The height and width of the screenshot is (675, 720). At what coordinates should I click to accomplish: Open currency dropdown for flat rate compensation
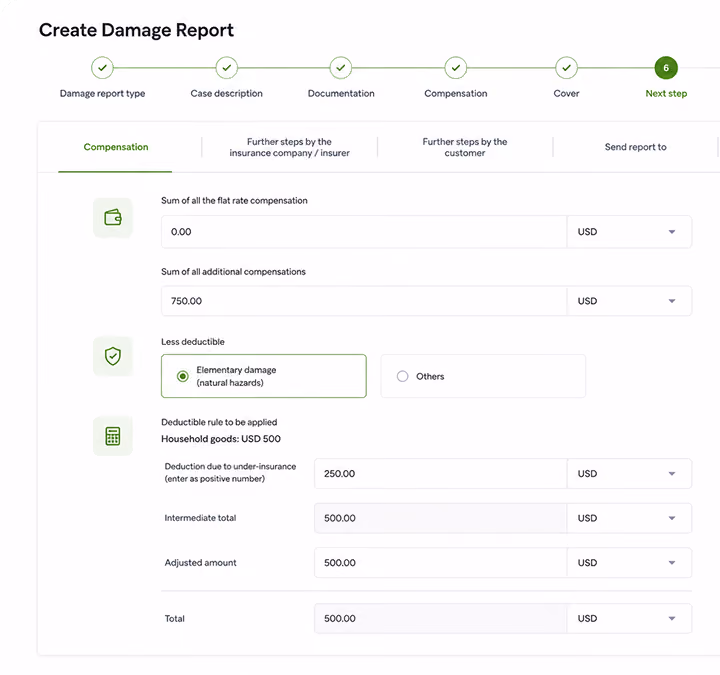(630, 232)
